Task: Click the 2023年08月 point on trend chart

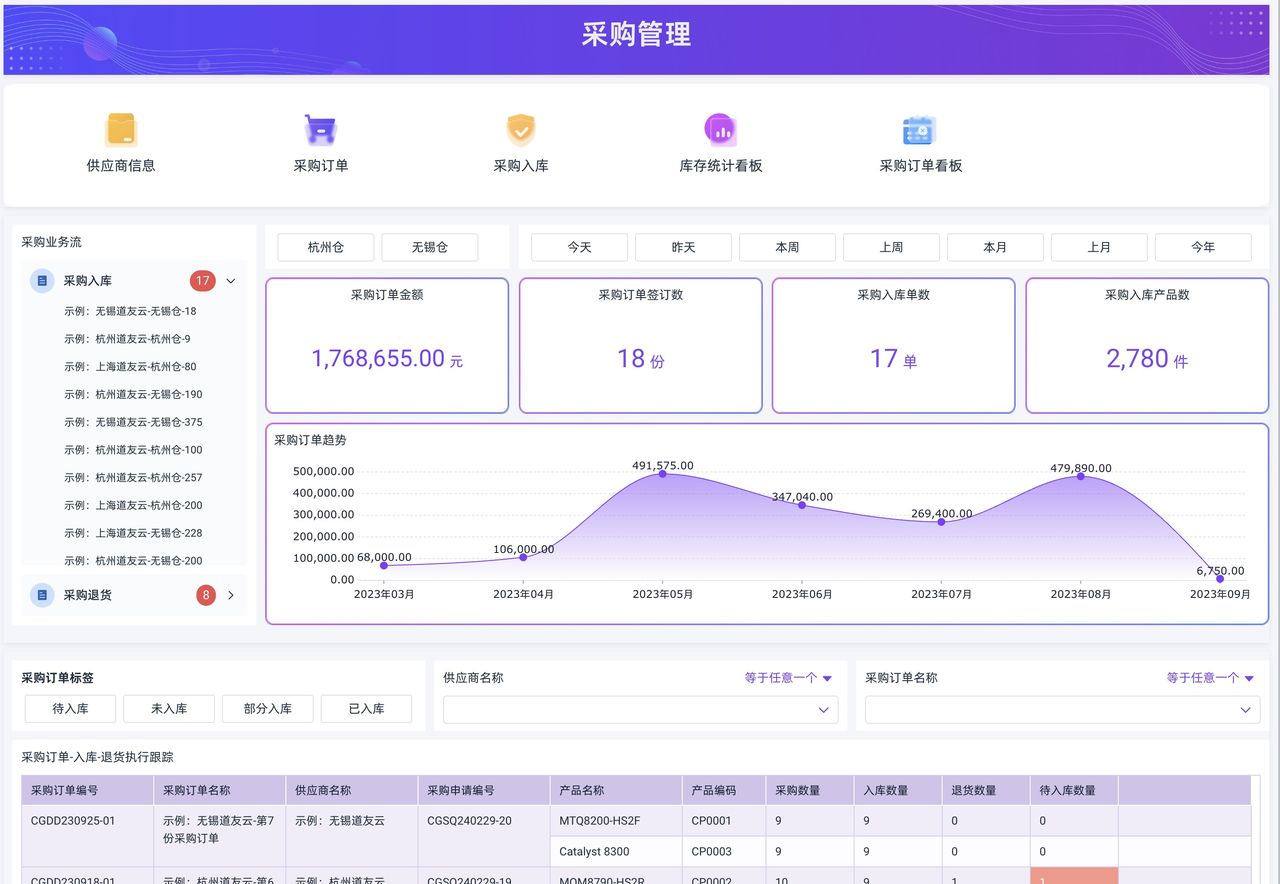Action: [x=1080, y=477]
